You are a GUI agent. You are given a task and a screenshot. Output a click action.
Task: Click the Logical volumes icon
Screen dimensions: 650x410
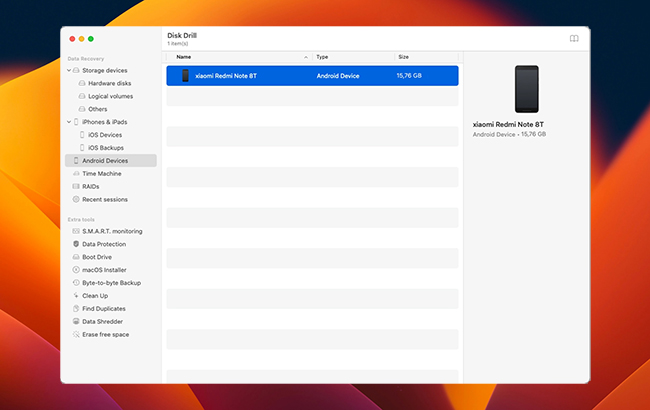82,96
